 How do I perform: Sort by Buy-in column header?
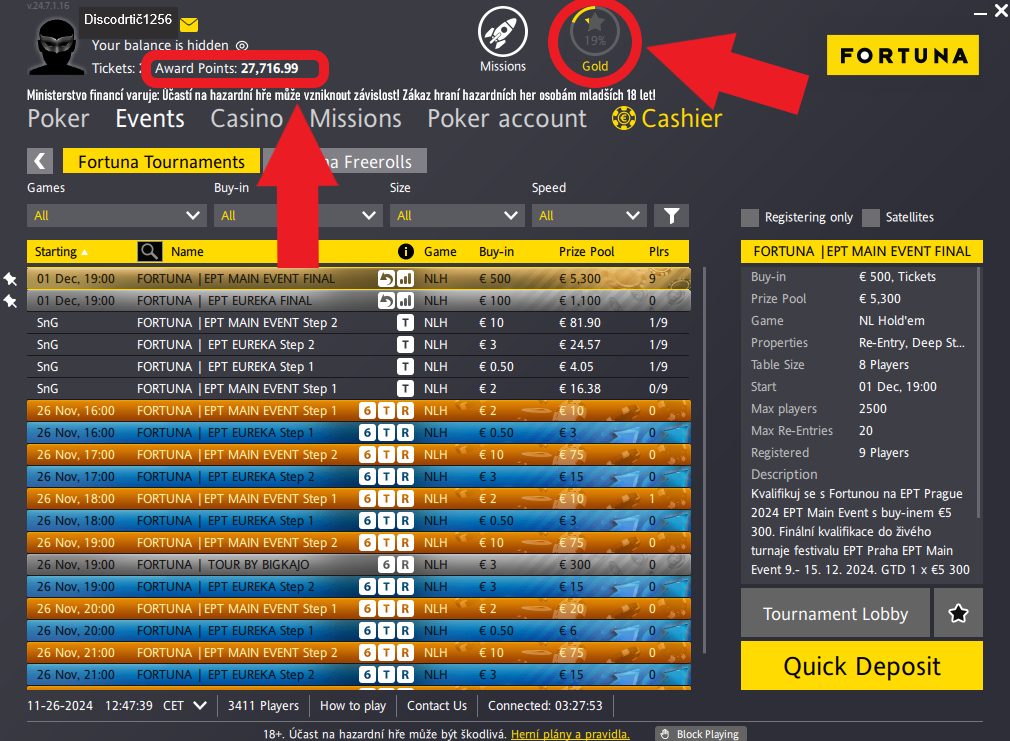pyautogui.click(x=496, y=251)
